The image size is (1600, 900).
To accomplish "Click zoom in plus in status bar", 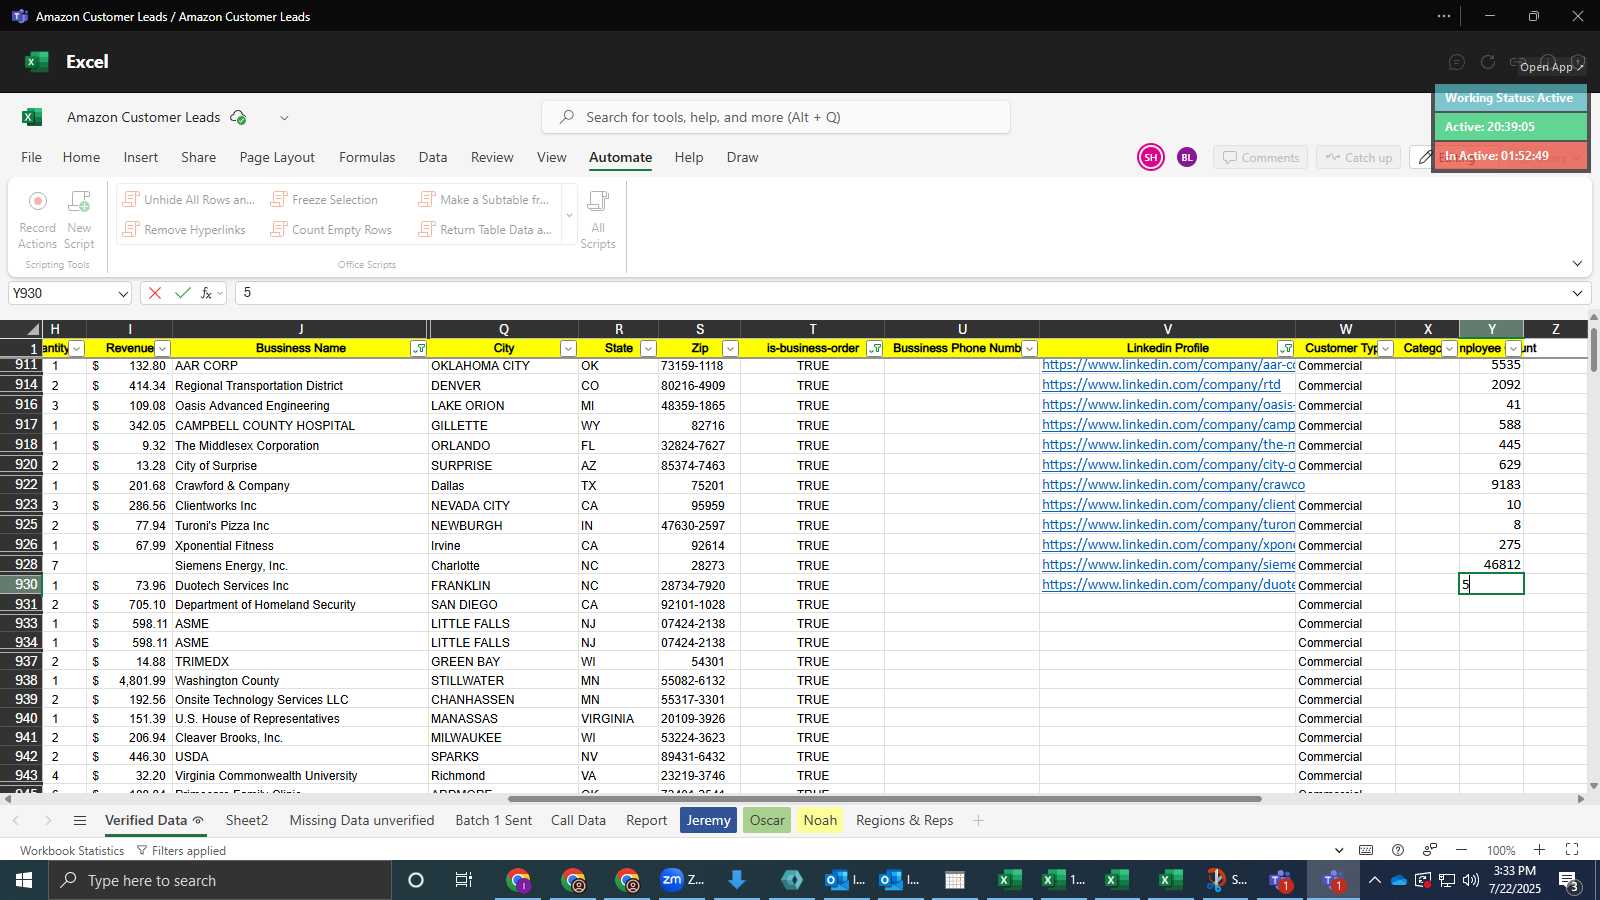I will [x=1540, y=850].
